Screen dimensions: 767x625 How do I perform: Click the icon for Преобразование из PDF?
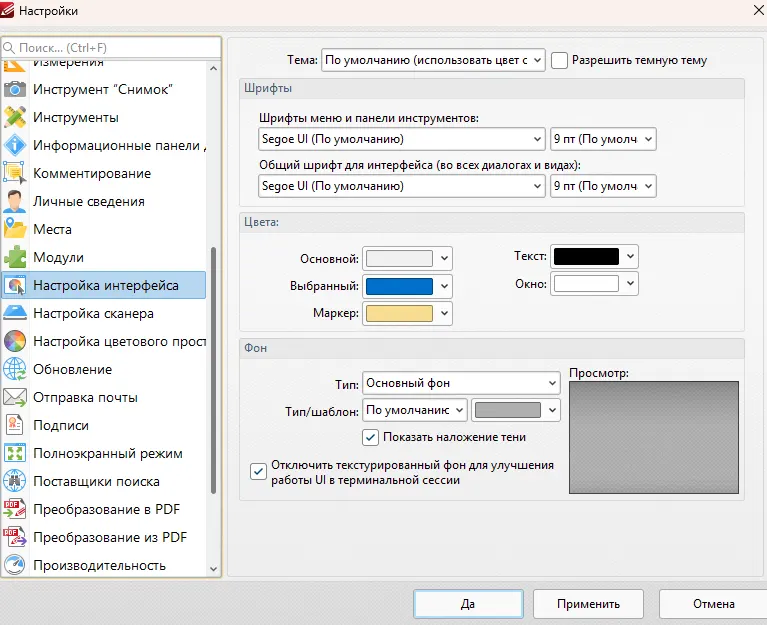point(15,537)
